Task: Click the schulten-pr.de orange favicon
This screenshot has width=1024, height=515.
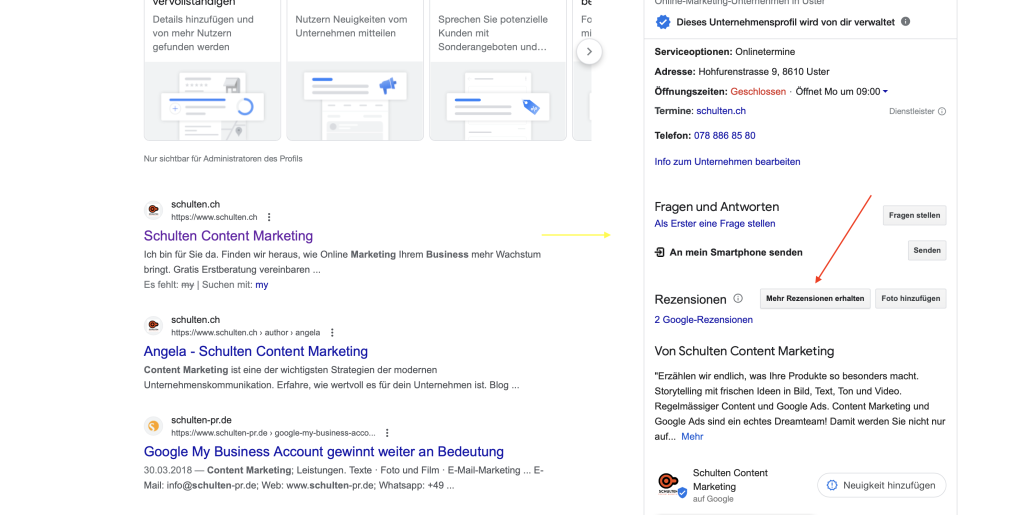Action: tap(153, 426)
